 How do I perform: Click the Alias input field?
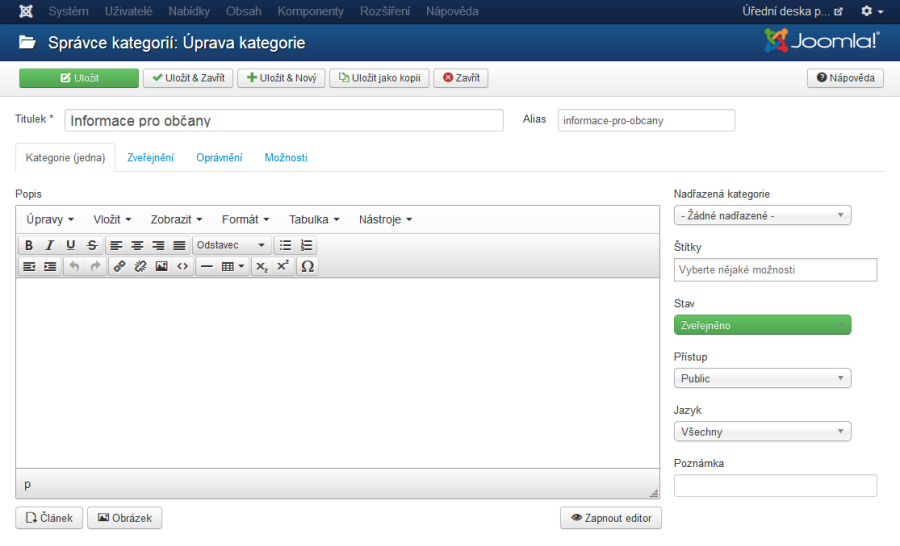coord(646,121)
